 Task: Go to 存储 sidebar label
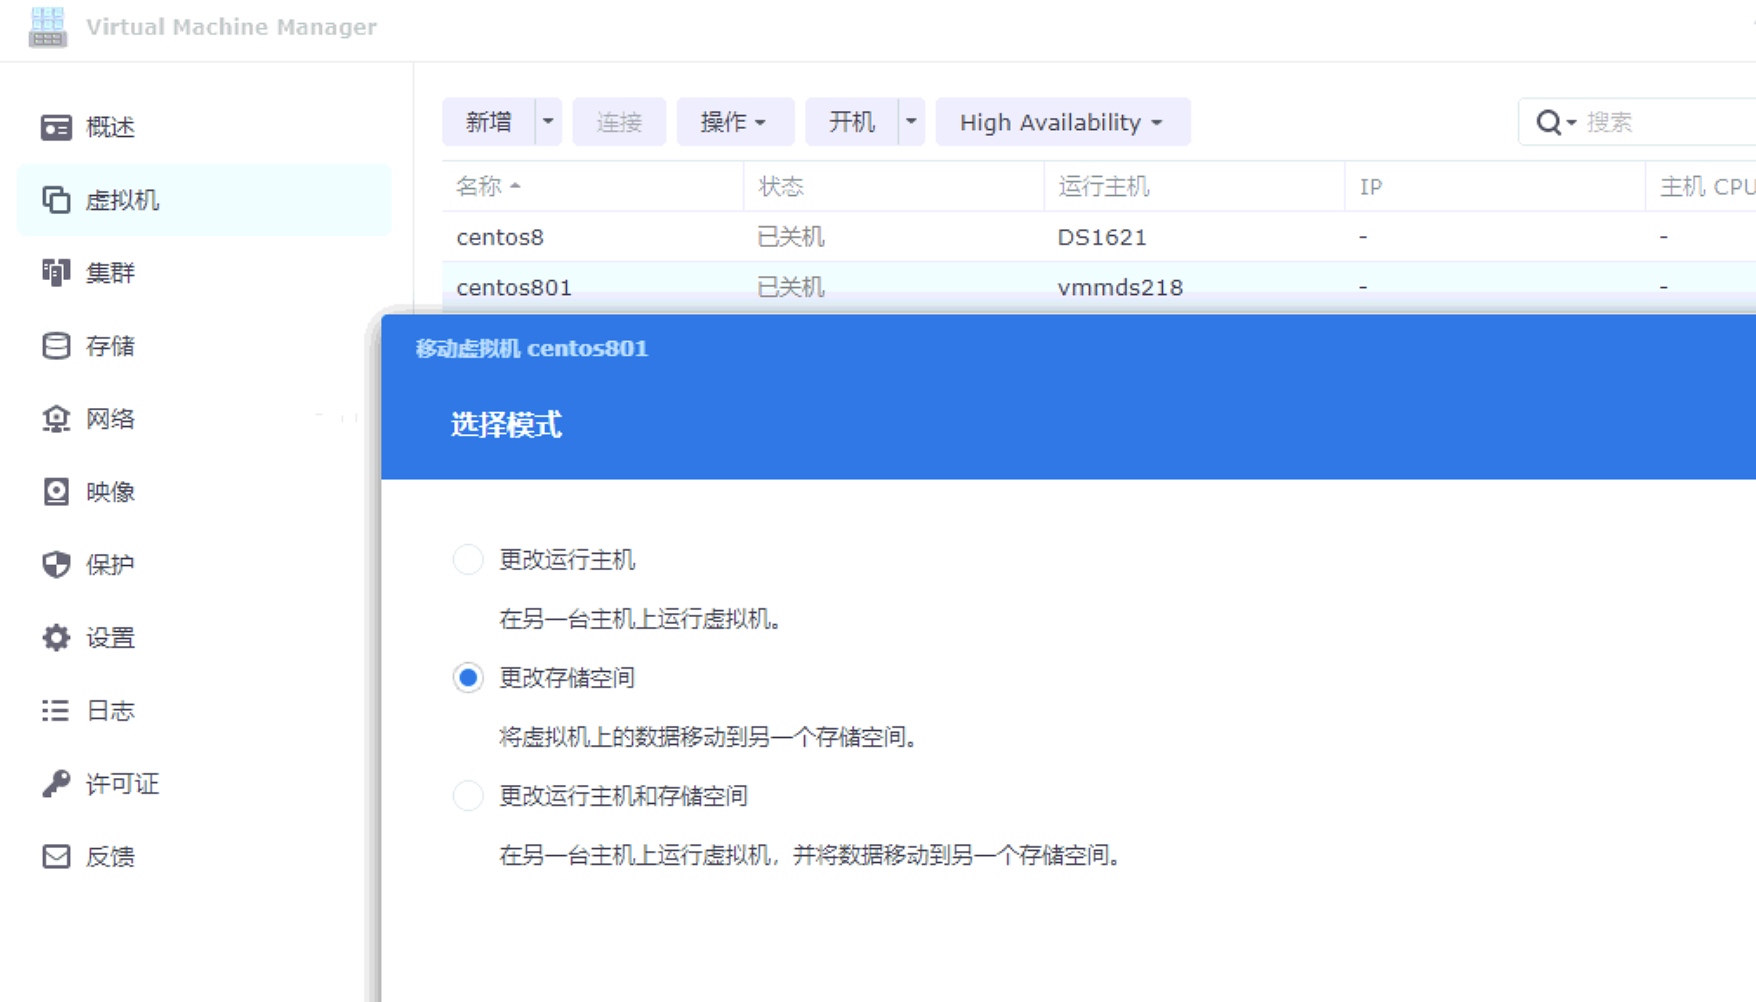[110, 345]
